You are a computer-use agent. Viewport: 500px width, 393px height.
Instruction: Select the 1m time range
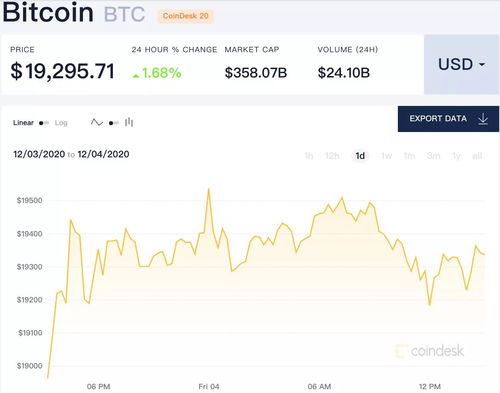coord(409,156)
